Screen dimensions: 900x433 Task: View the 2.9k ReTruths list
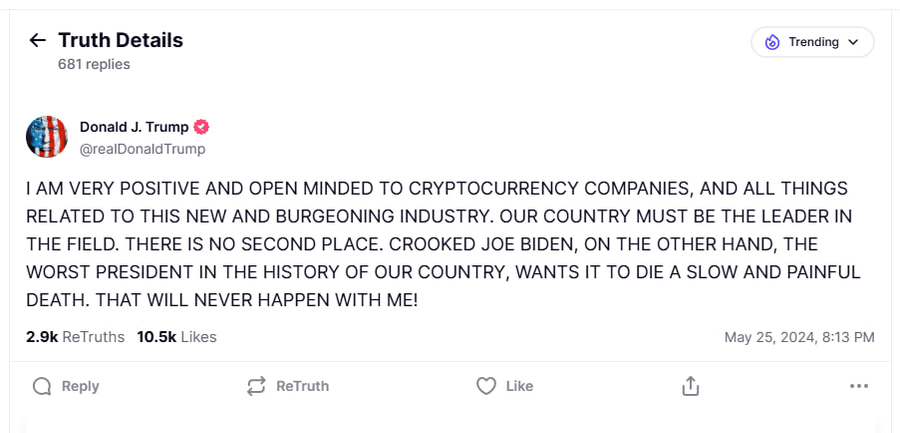click(x=75, y=337)
